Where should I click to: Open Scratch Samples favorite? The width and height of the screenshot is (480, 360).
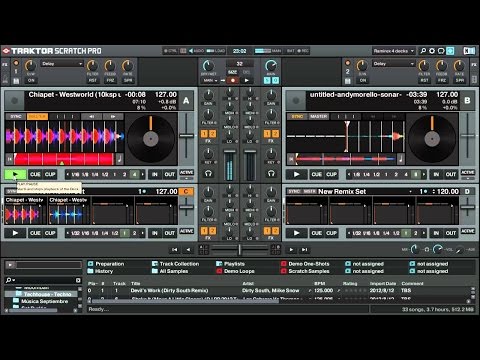(x=305, y=271)
